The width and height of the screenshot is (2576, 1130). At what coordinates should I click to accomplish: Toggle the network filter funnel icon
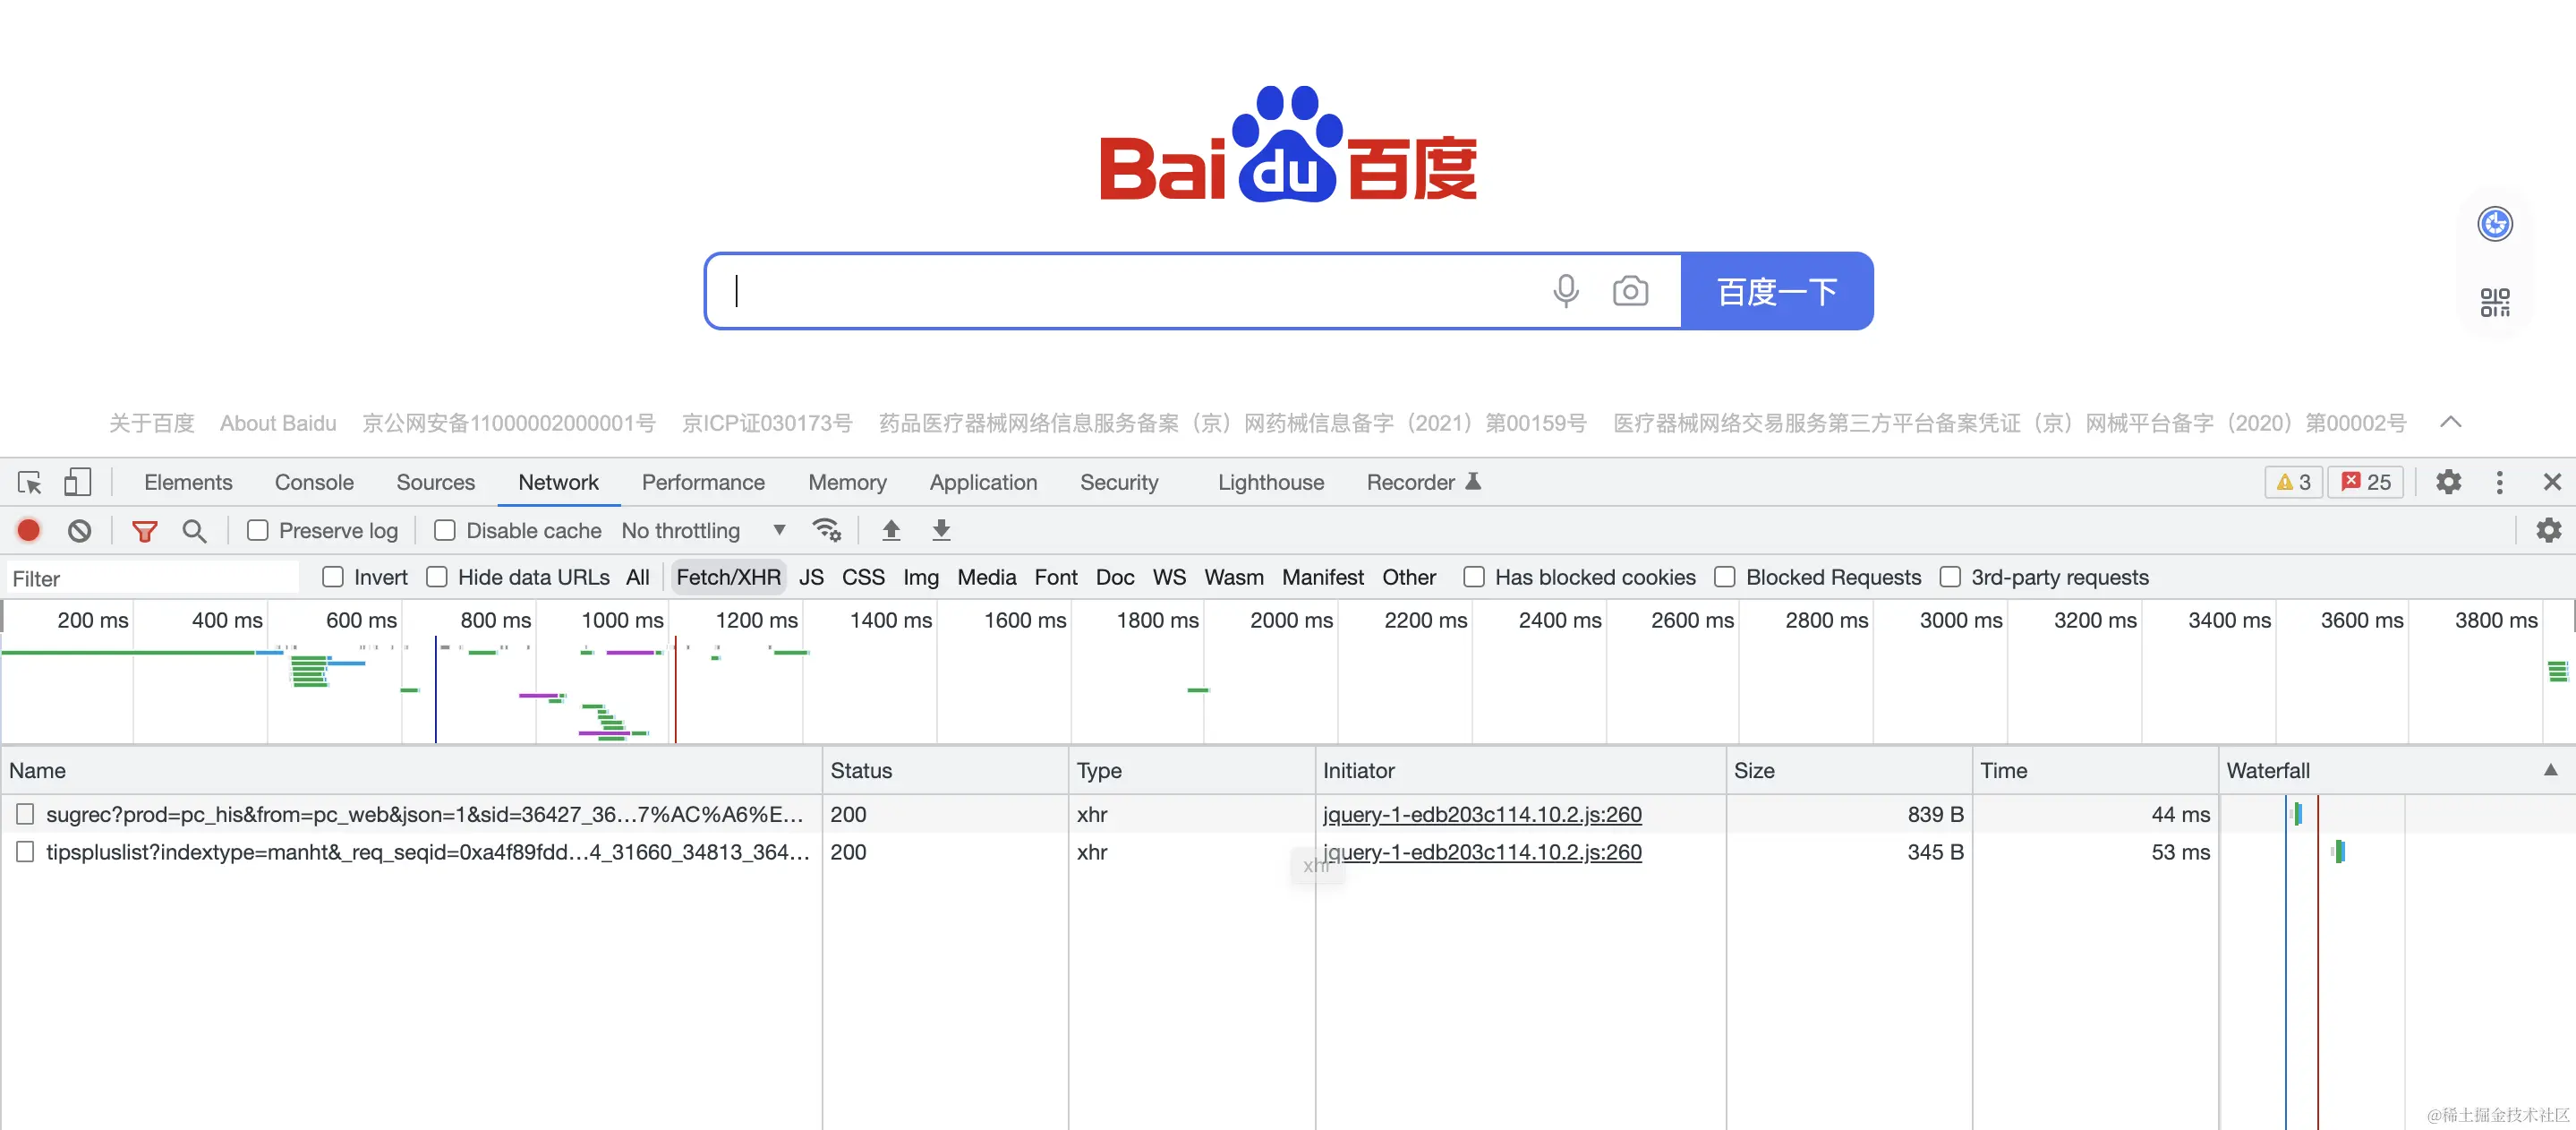pos(145,531)
